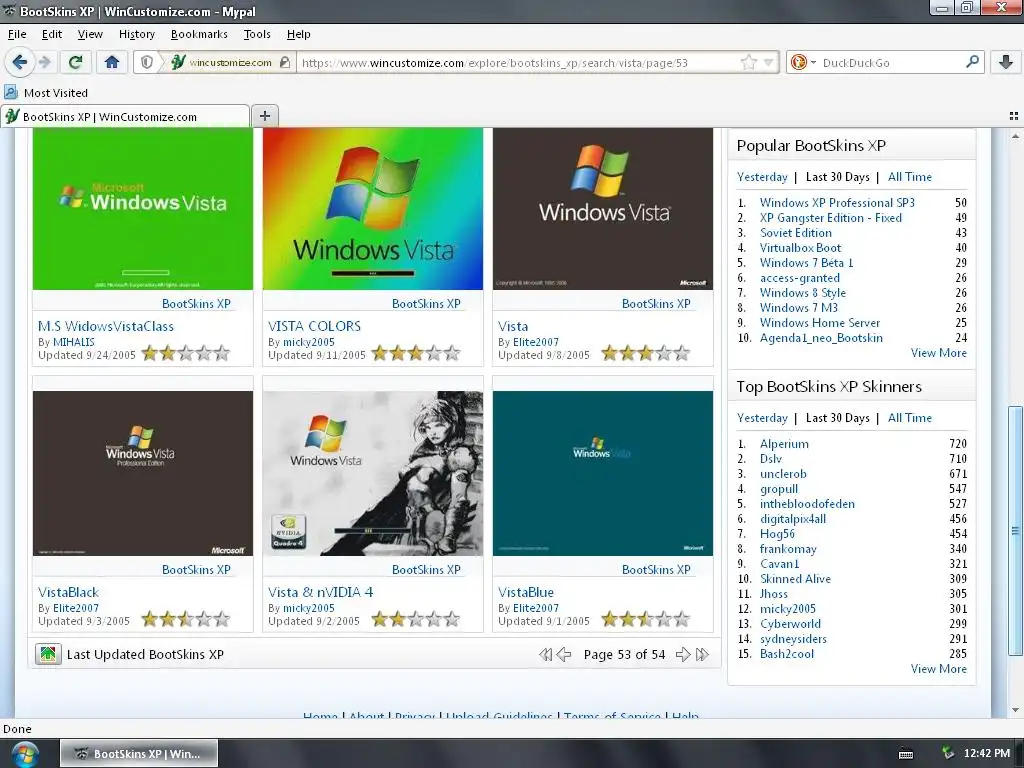Go to next page arrow

click(x=683, y=654)
